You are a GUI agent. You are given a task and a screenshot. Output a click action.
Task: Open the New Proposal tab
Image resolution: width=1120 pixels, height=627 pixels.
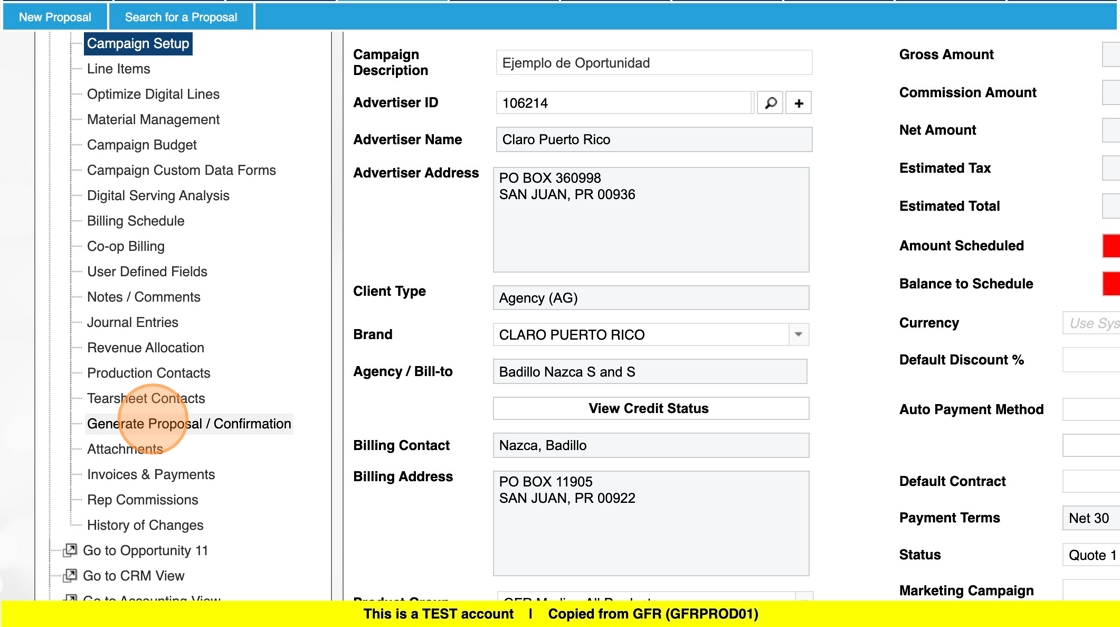(55, 16)
